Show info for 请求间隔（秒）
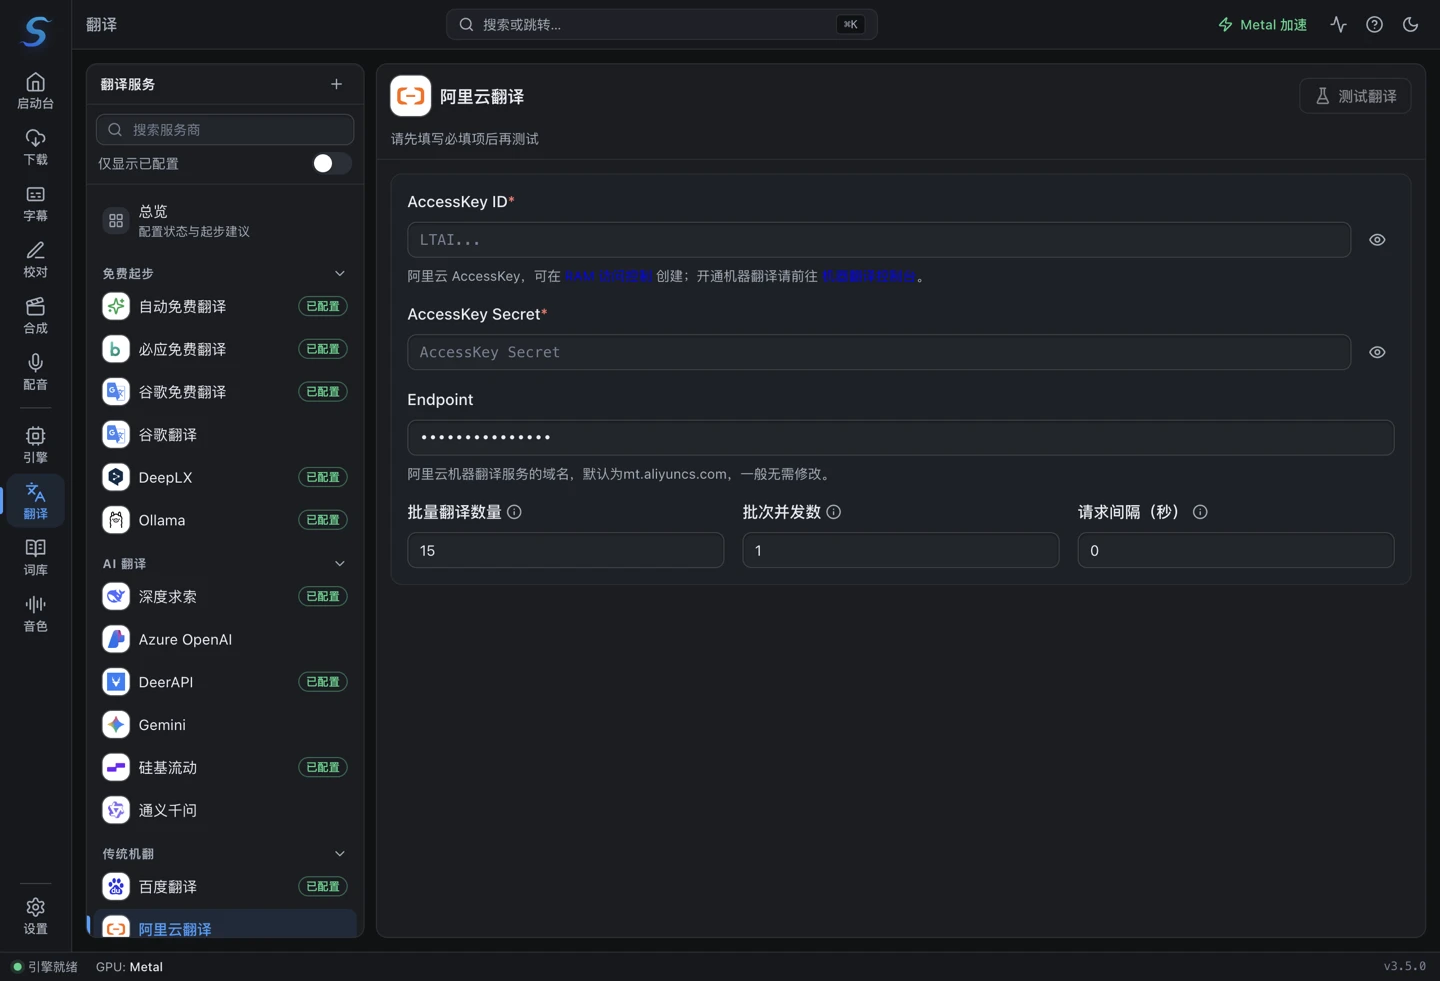The width and height of the screenshot is (1440, 981). [1200, 512]
